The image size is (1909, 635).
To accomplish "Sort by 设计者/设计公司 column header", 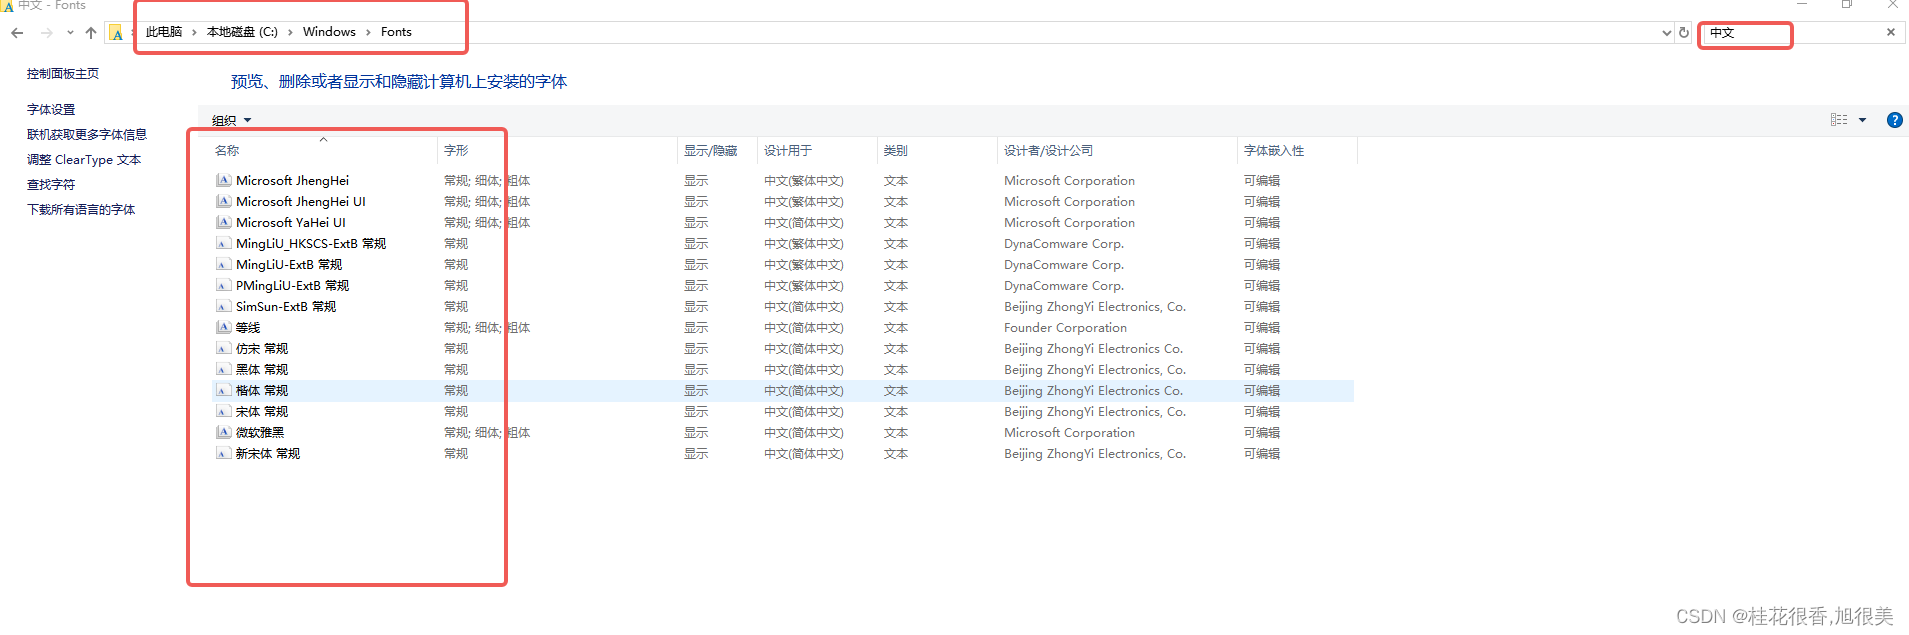I will 1117,151.
